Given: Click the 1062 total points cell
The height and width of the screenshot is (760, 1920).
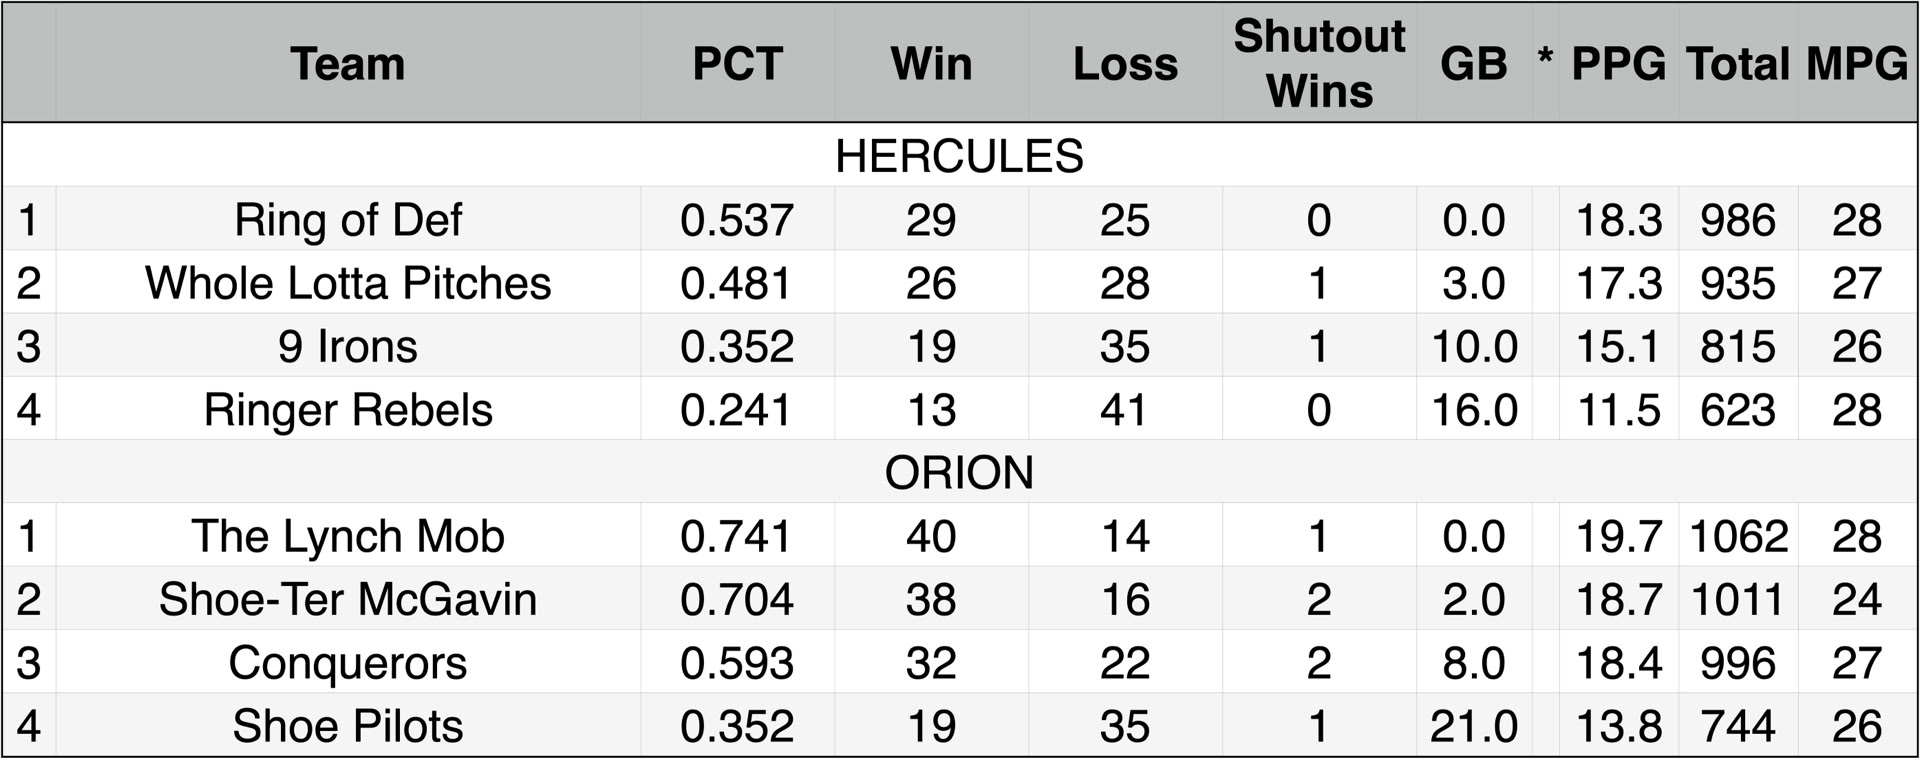Looking at the screenshot, I should 1738,536.
